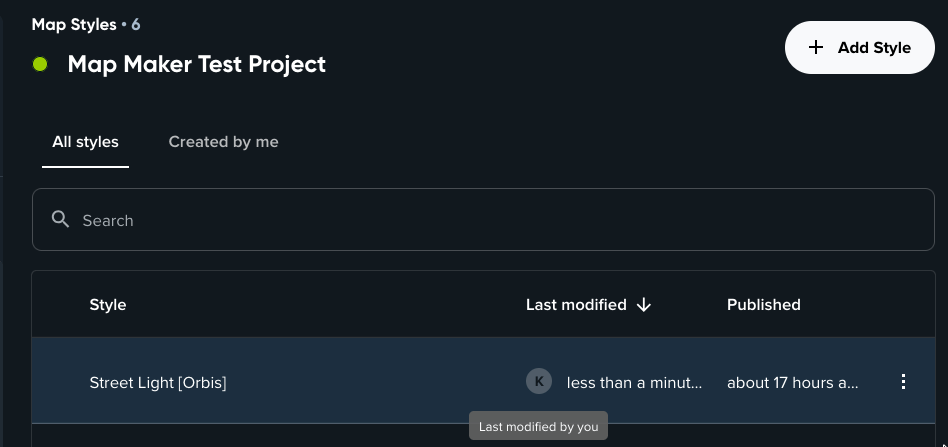This screenshot has width=948, height=447.
Task: Click the Published column header
Action: (x=763, y=305)
